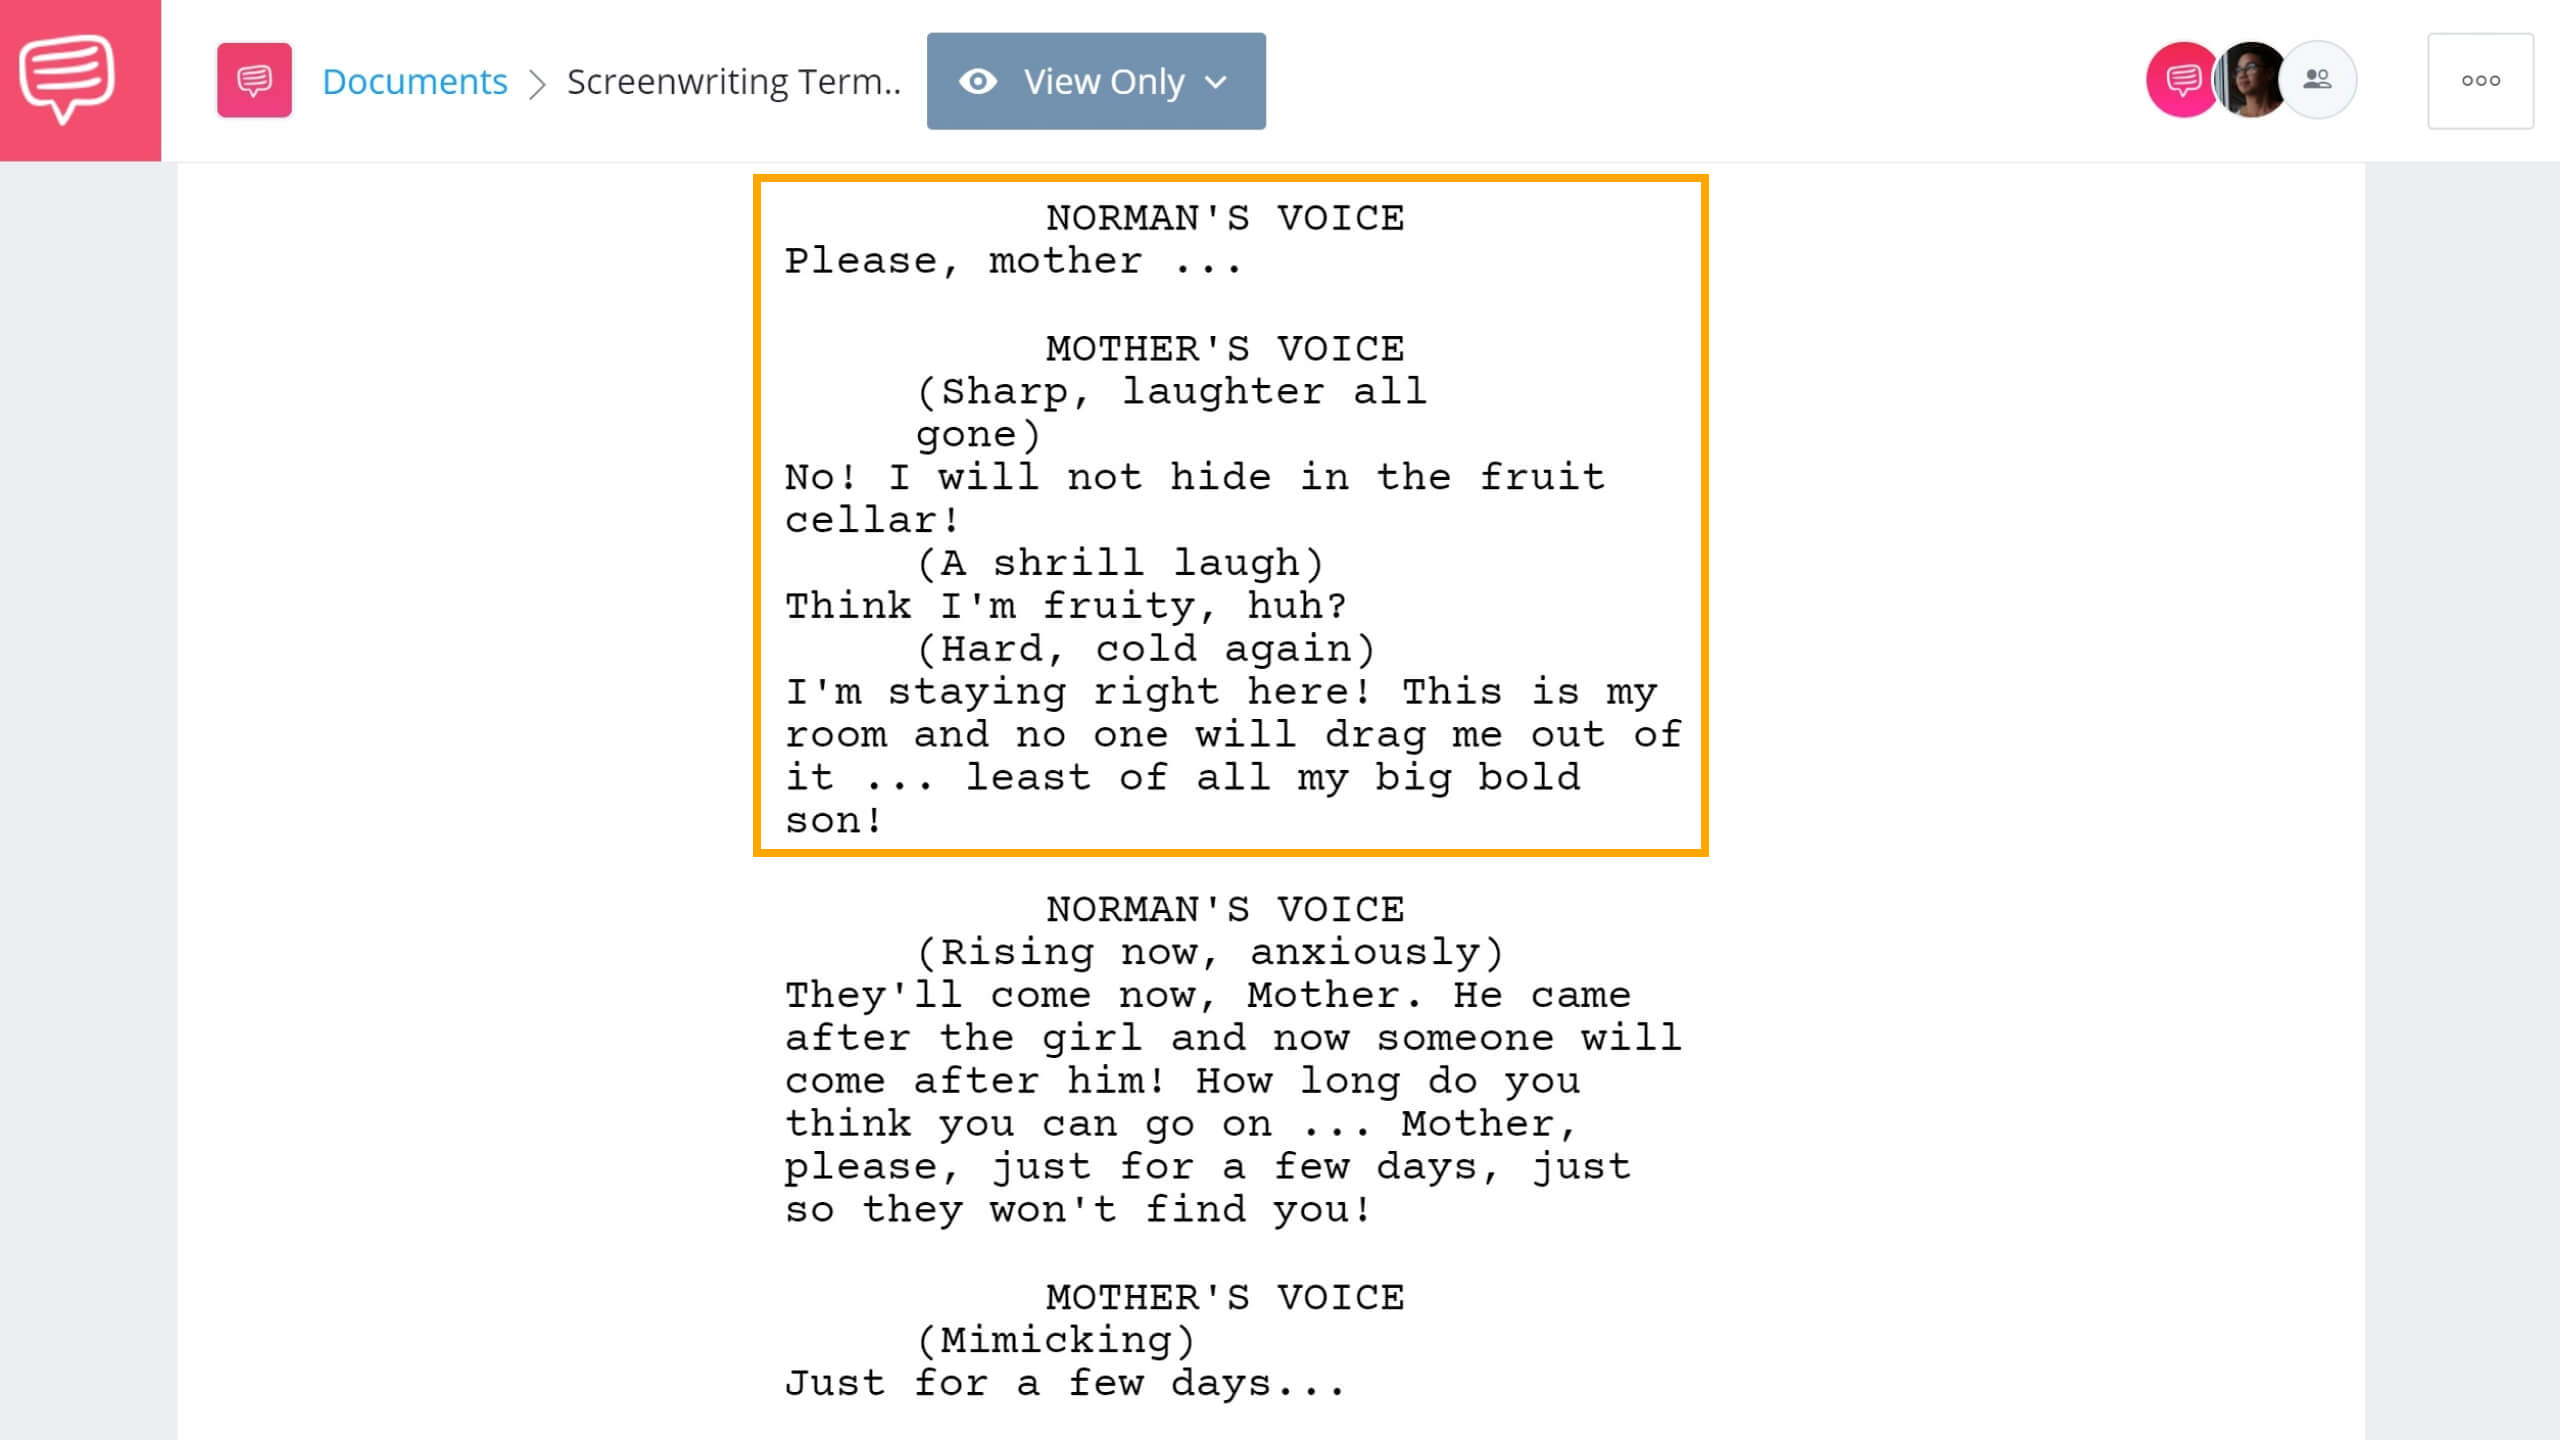Click the eye/View Only icon
The image size is (2560, 1440).
click(x=979, y=79)
